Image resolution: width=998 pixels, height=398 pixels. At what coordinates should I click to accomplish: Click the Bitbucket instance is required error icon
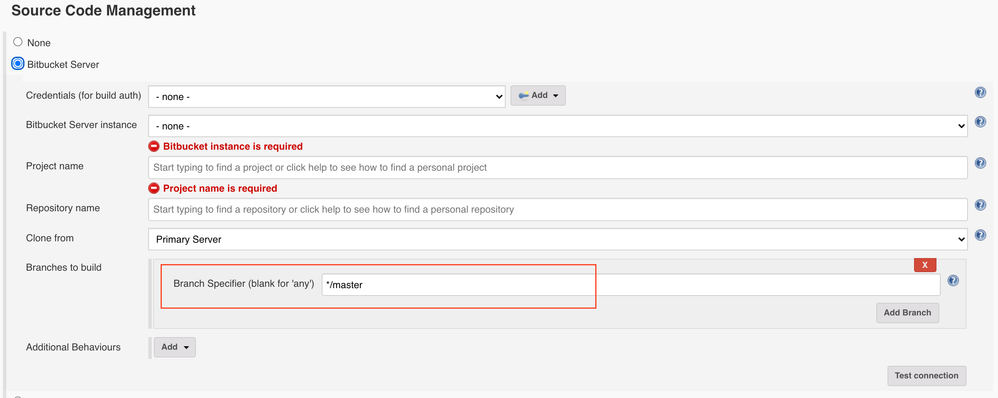click(x=153, y=146)
